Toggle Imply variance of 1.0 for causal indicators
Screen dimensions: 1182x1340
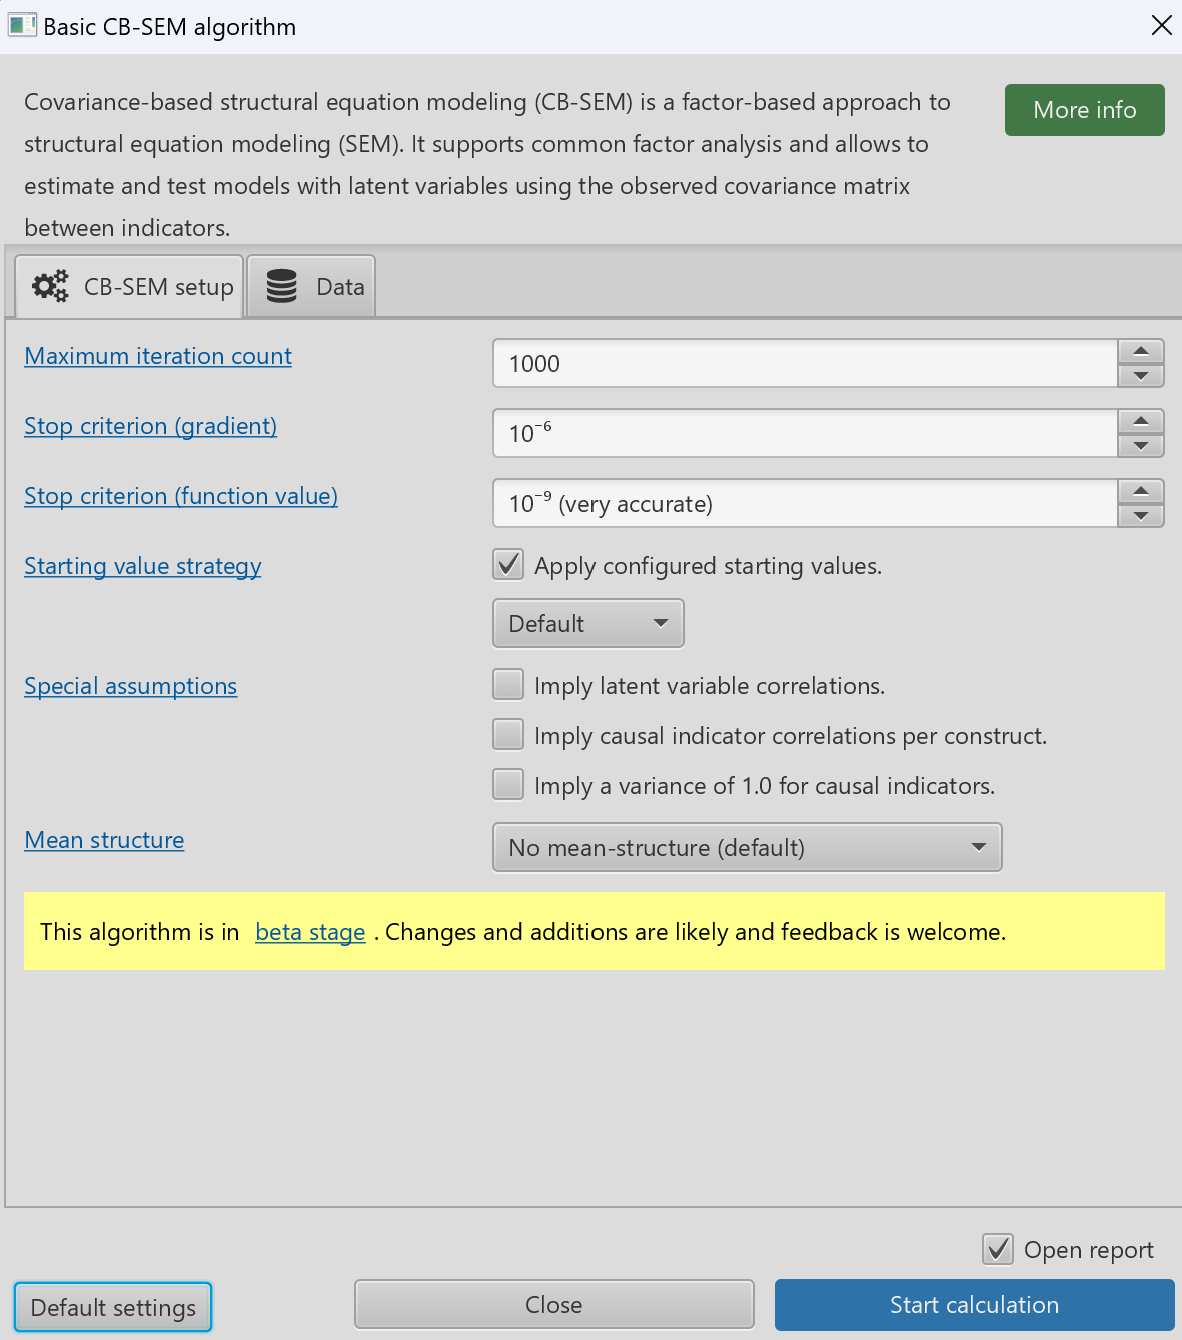(x=508, y=785)
